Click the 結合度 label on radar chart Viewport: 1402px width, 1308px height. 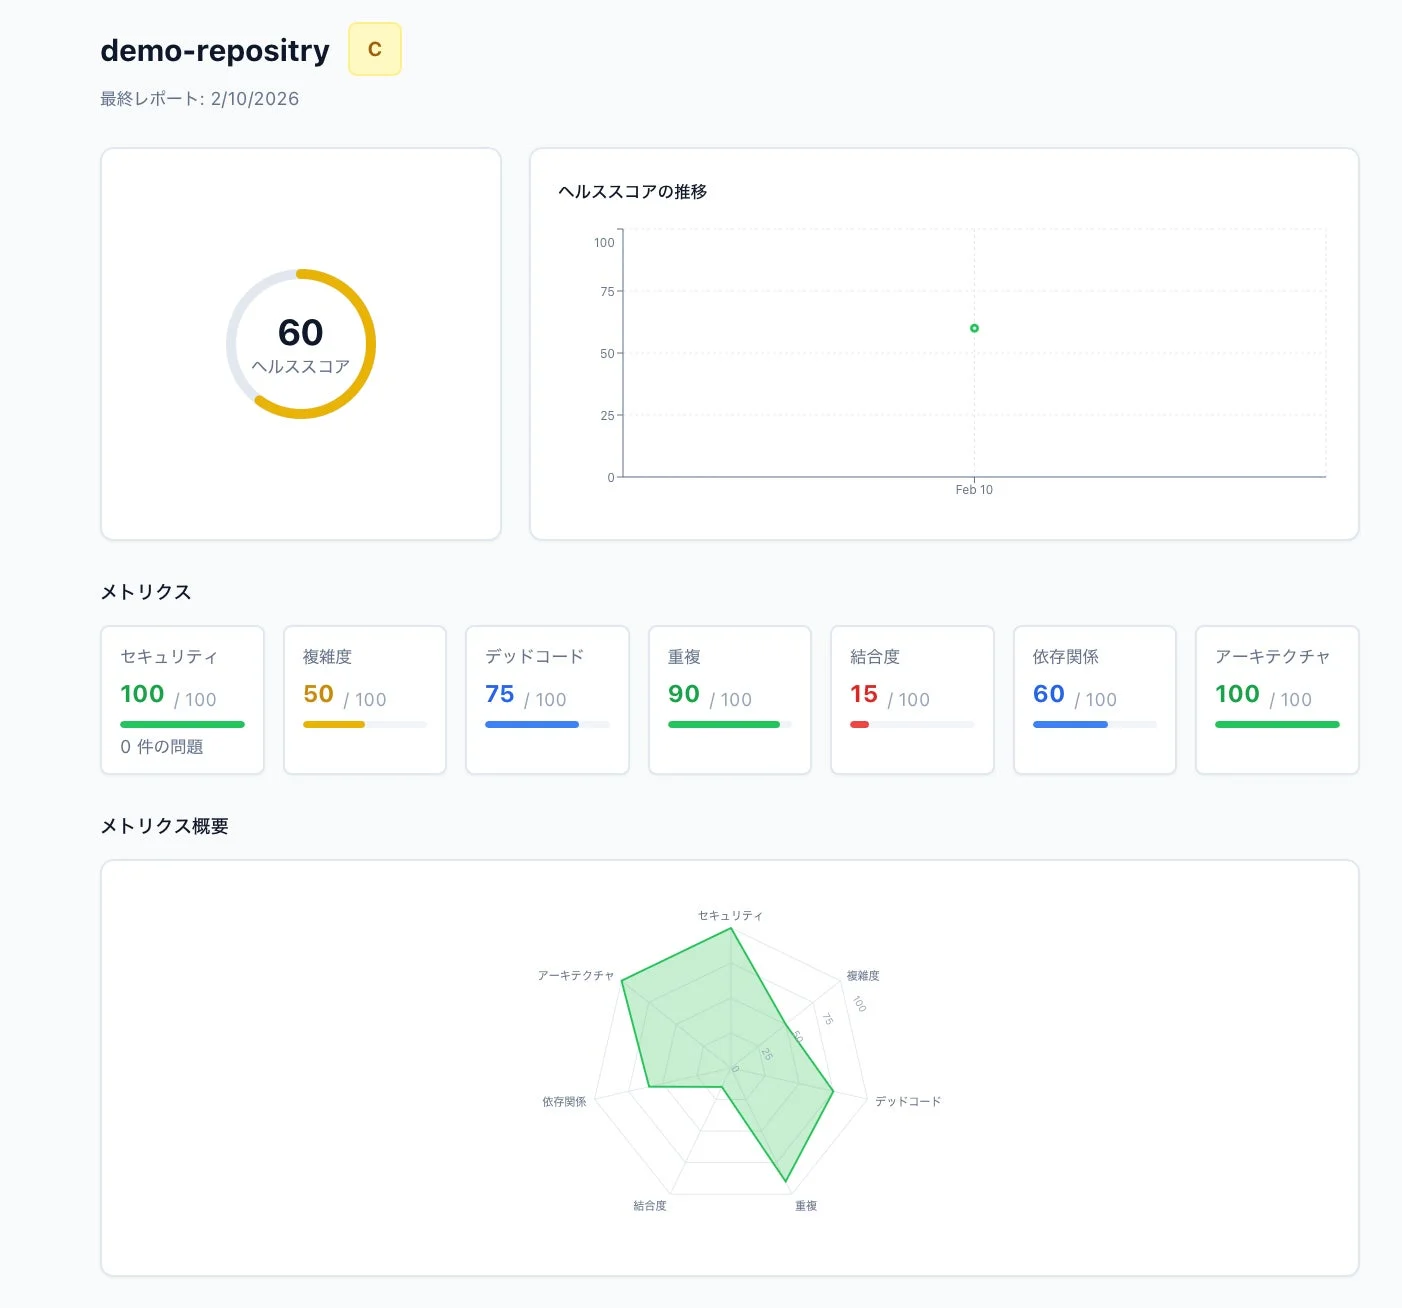tap(650, 1206)
